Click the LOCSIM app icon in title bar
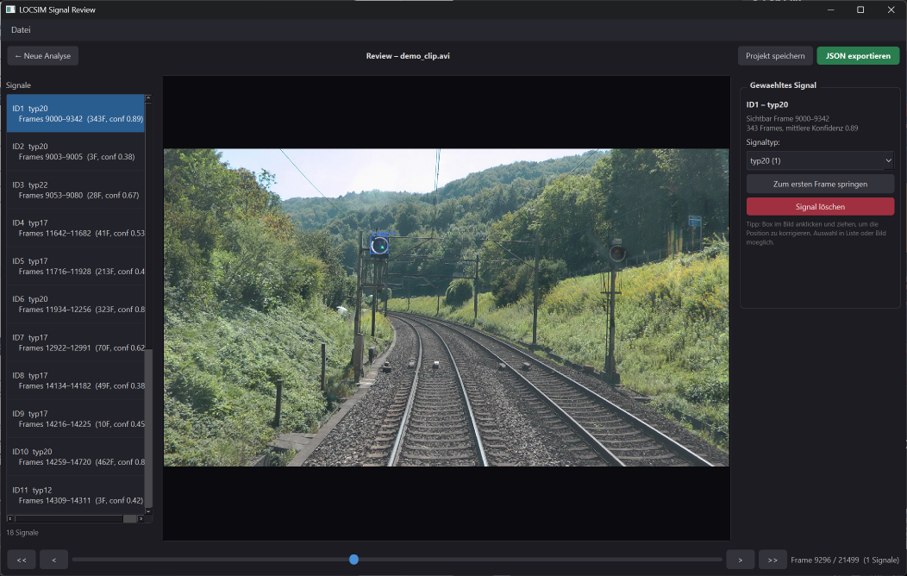 click(x=10, y=9)
